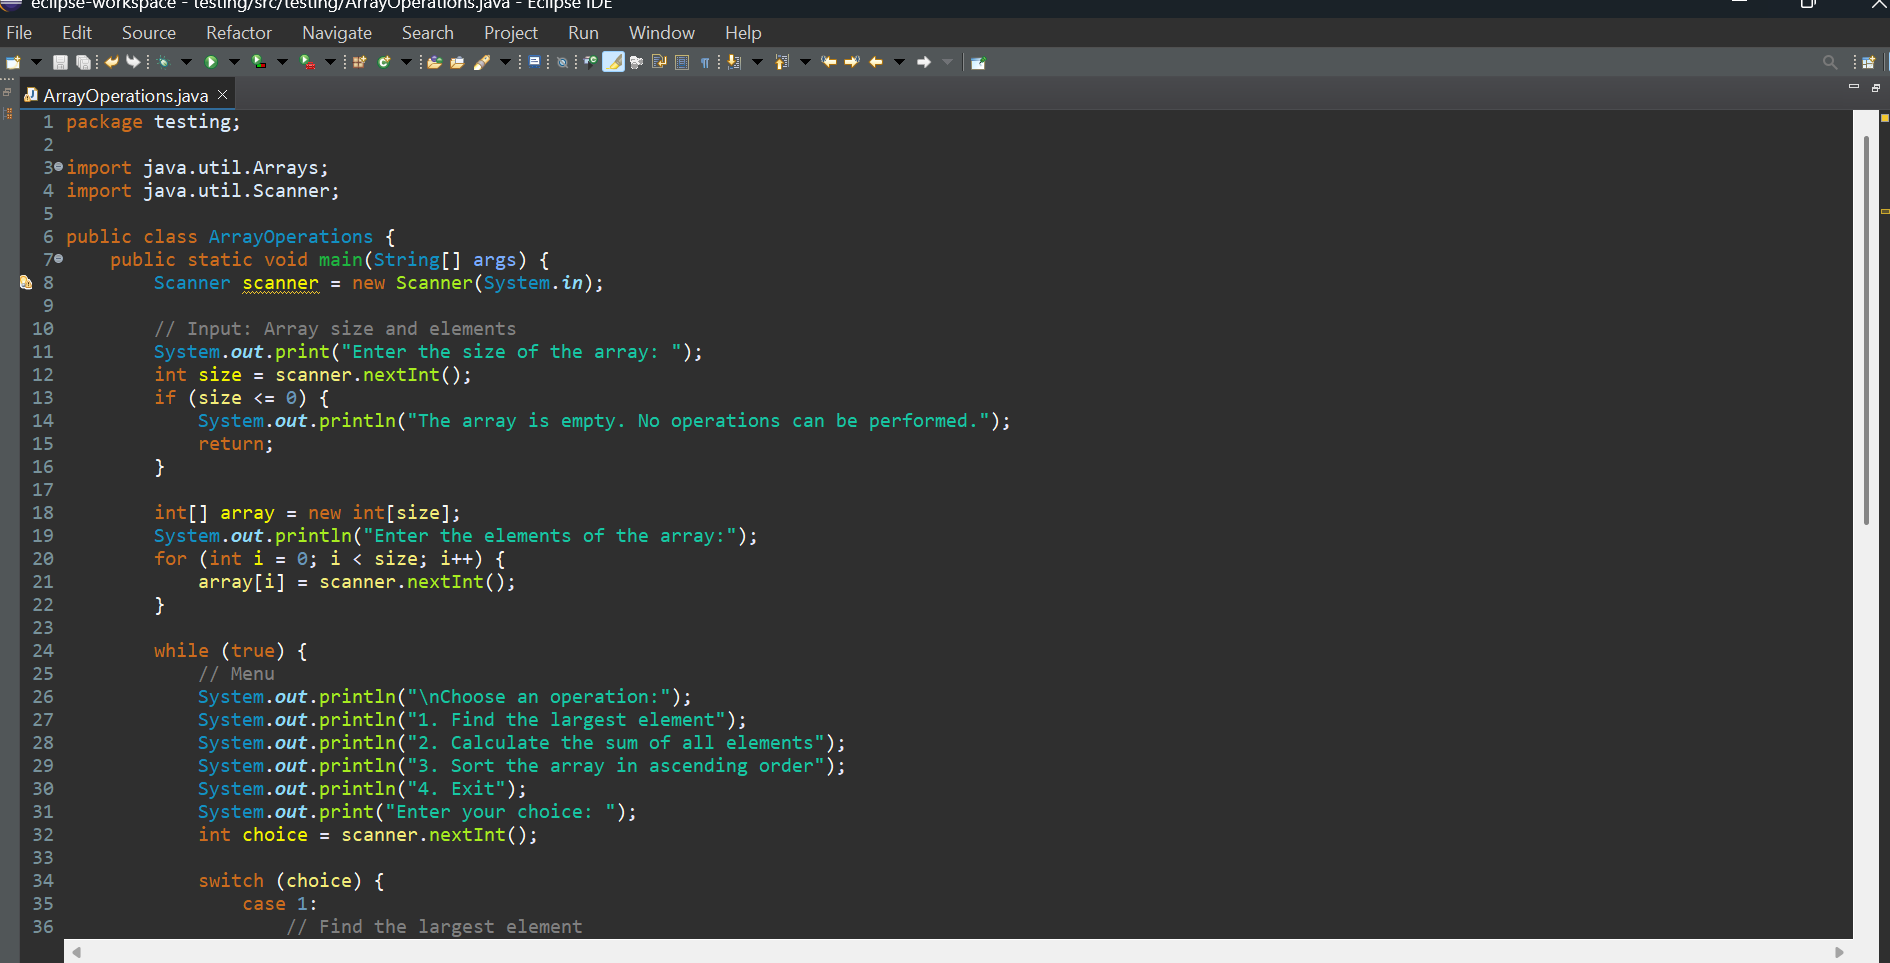
Task: Click the warning marker on line 8
Action: [26, 283]
